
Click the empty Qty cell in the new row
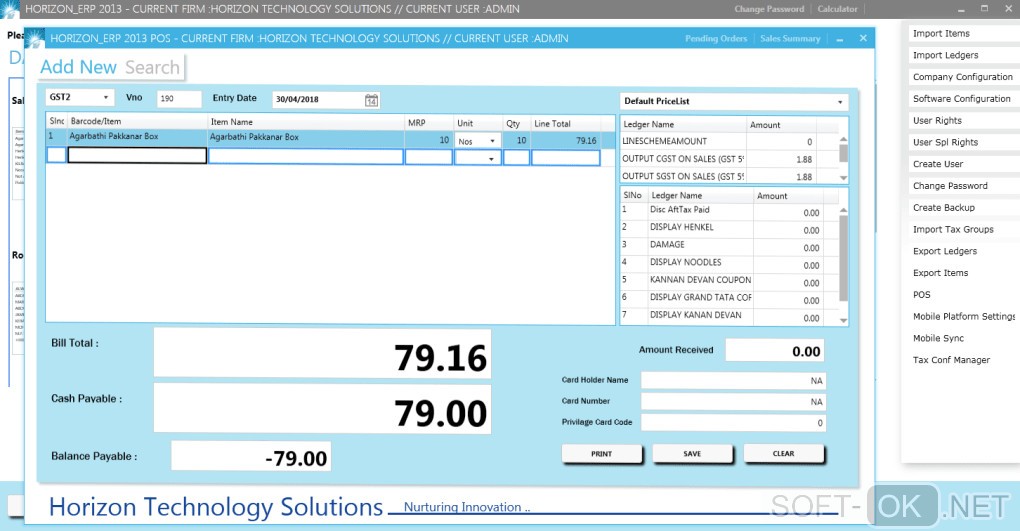click(517, 157)
